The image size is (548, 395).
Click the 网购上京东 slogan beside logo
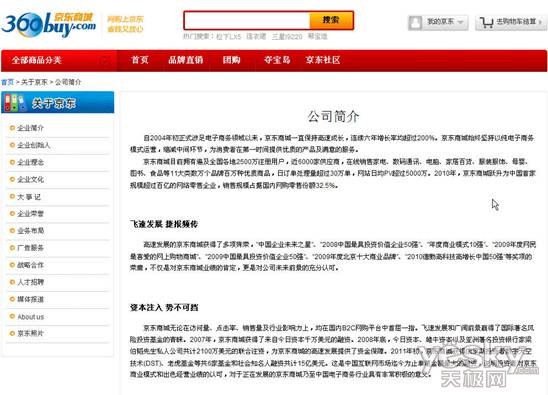pyautogui.click(x=125, y=19)
